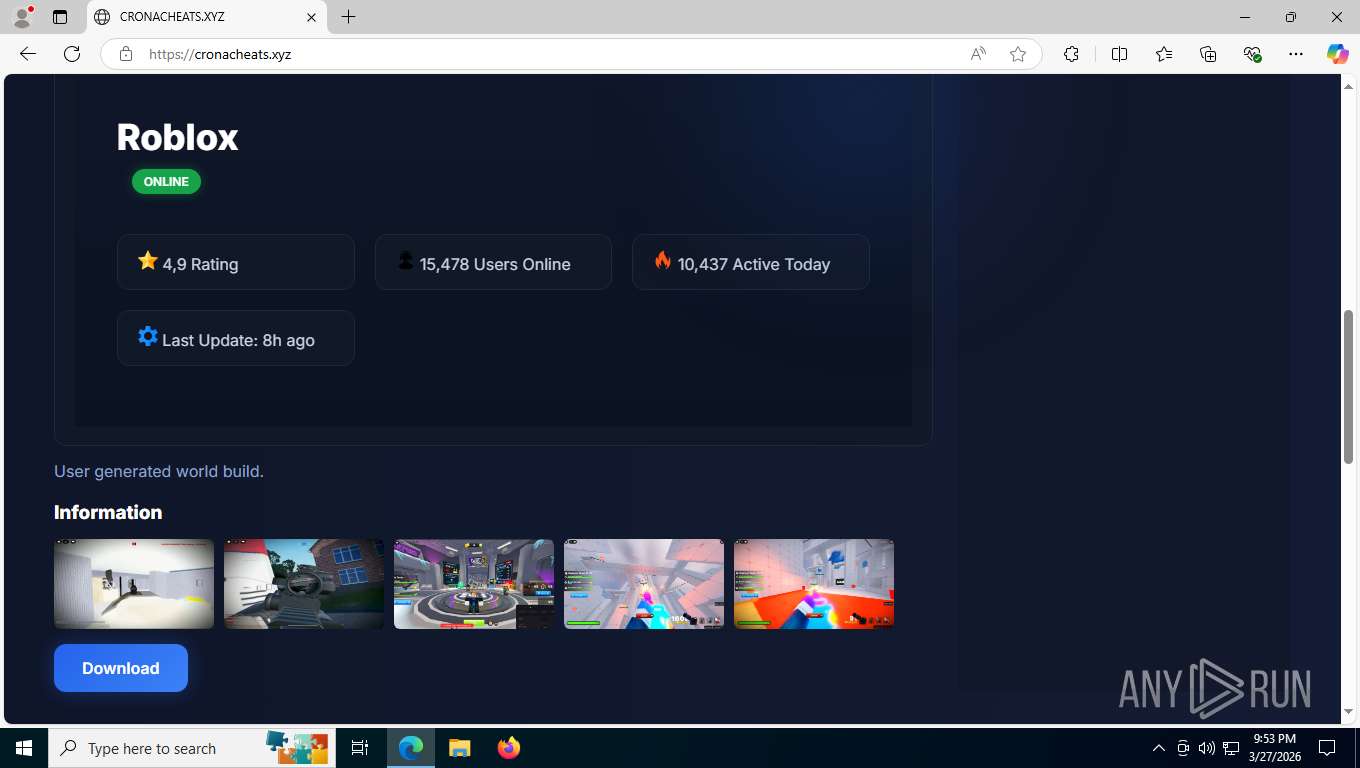The height and width of the screenshot is (768, 1360).
Task: Click the blue Download button
Action: tap(121, 668)
